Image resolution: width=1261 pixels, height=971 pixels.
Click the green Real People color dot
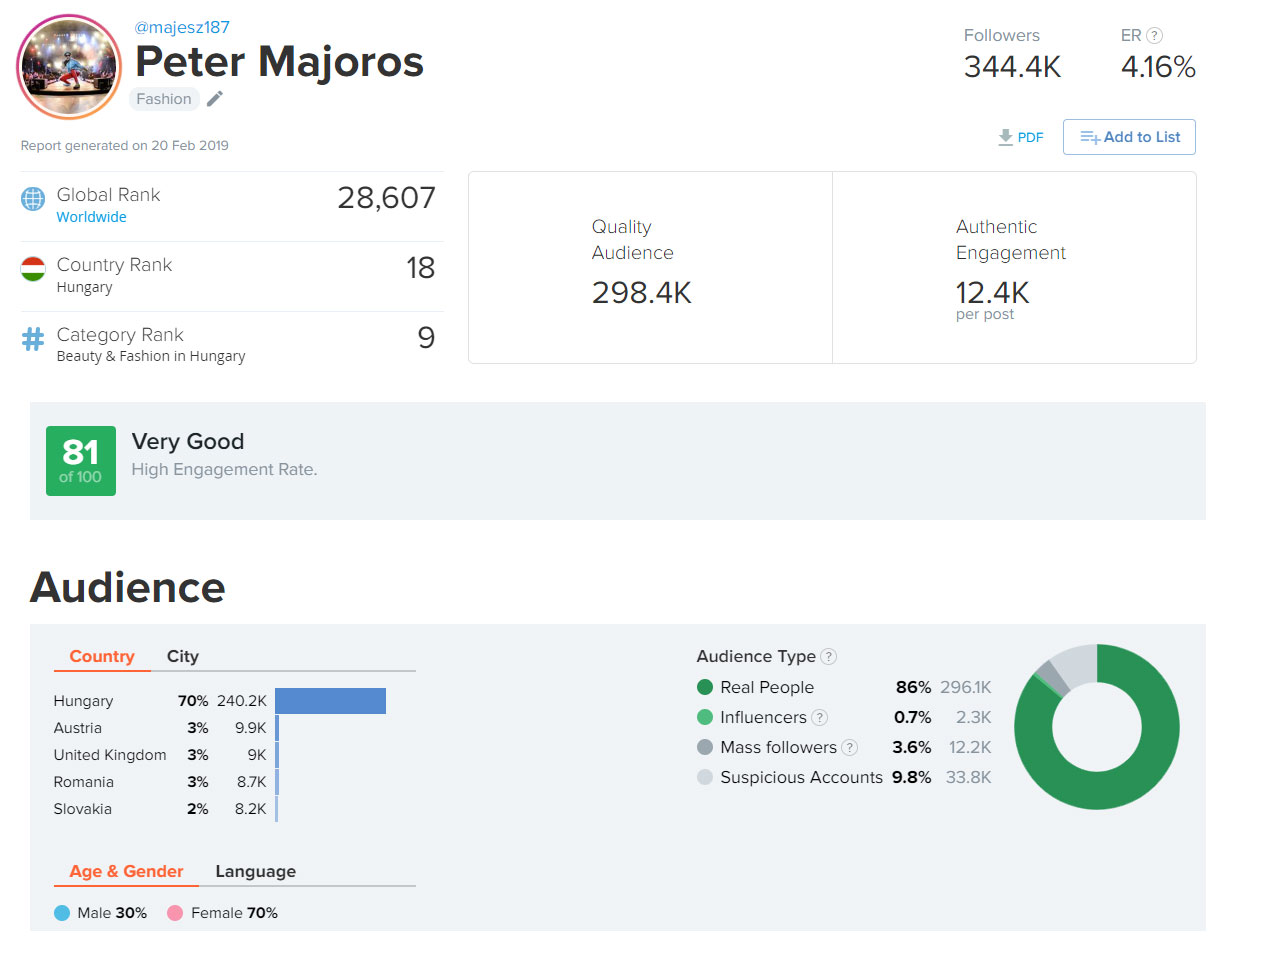coord(705,687)
